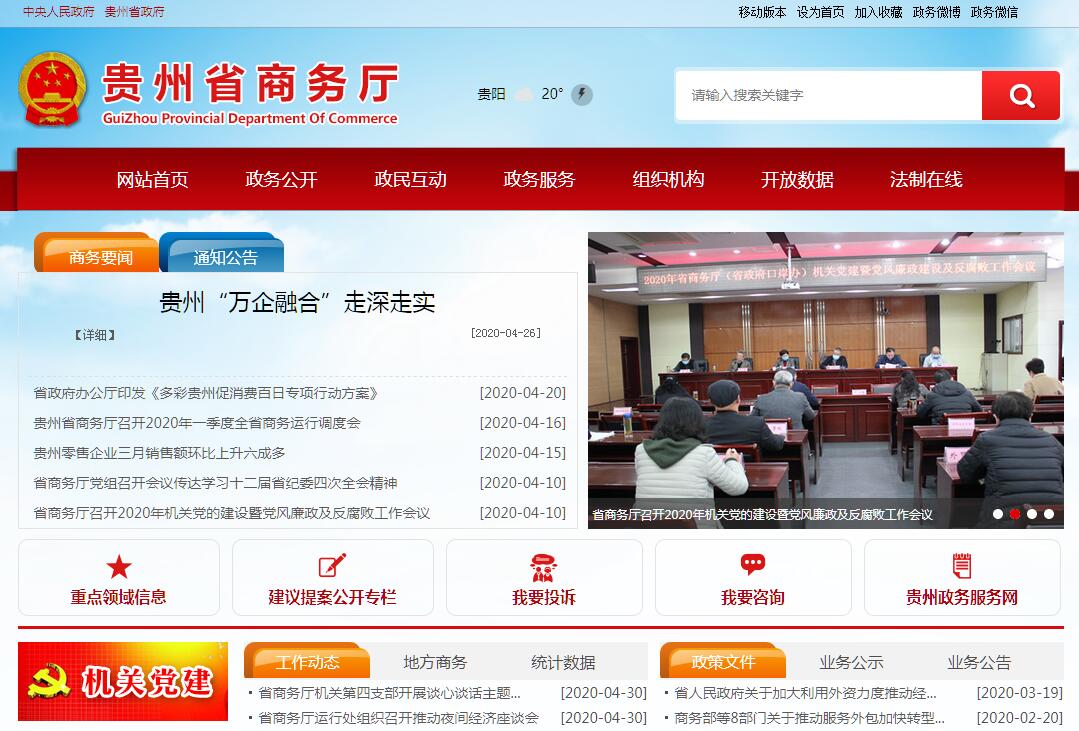
Task: Switch to the 通知公告 tab
Action: tap(225, 257)
